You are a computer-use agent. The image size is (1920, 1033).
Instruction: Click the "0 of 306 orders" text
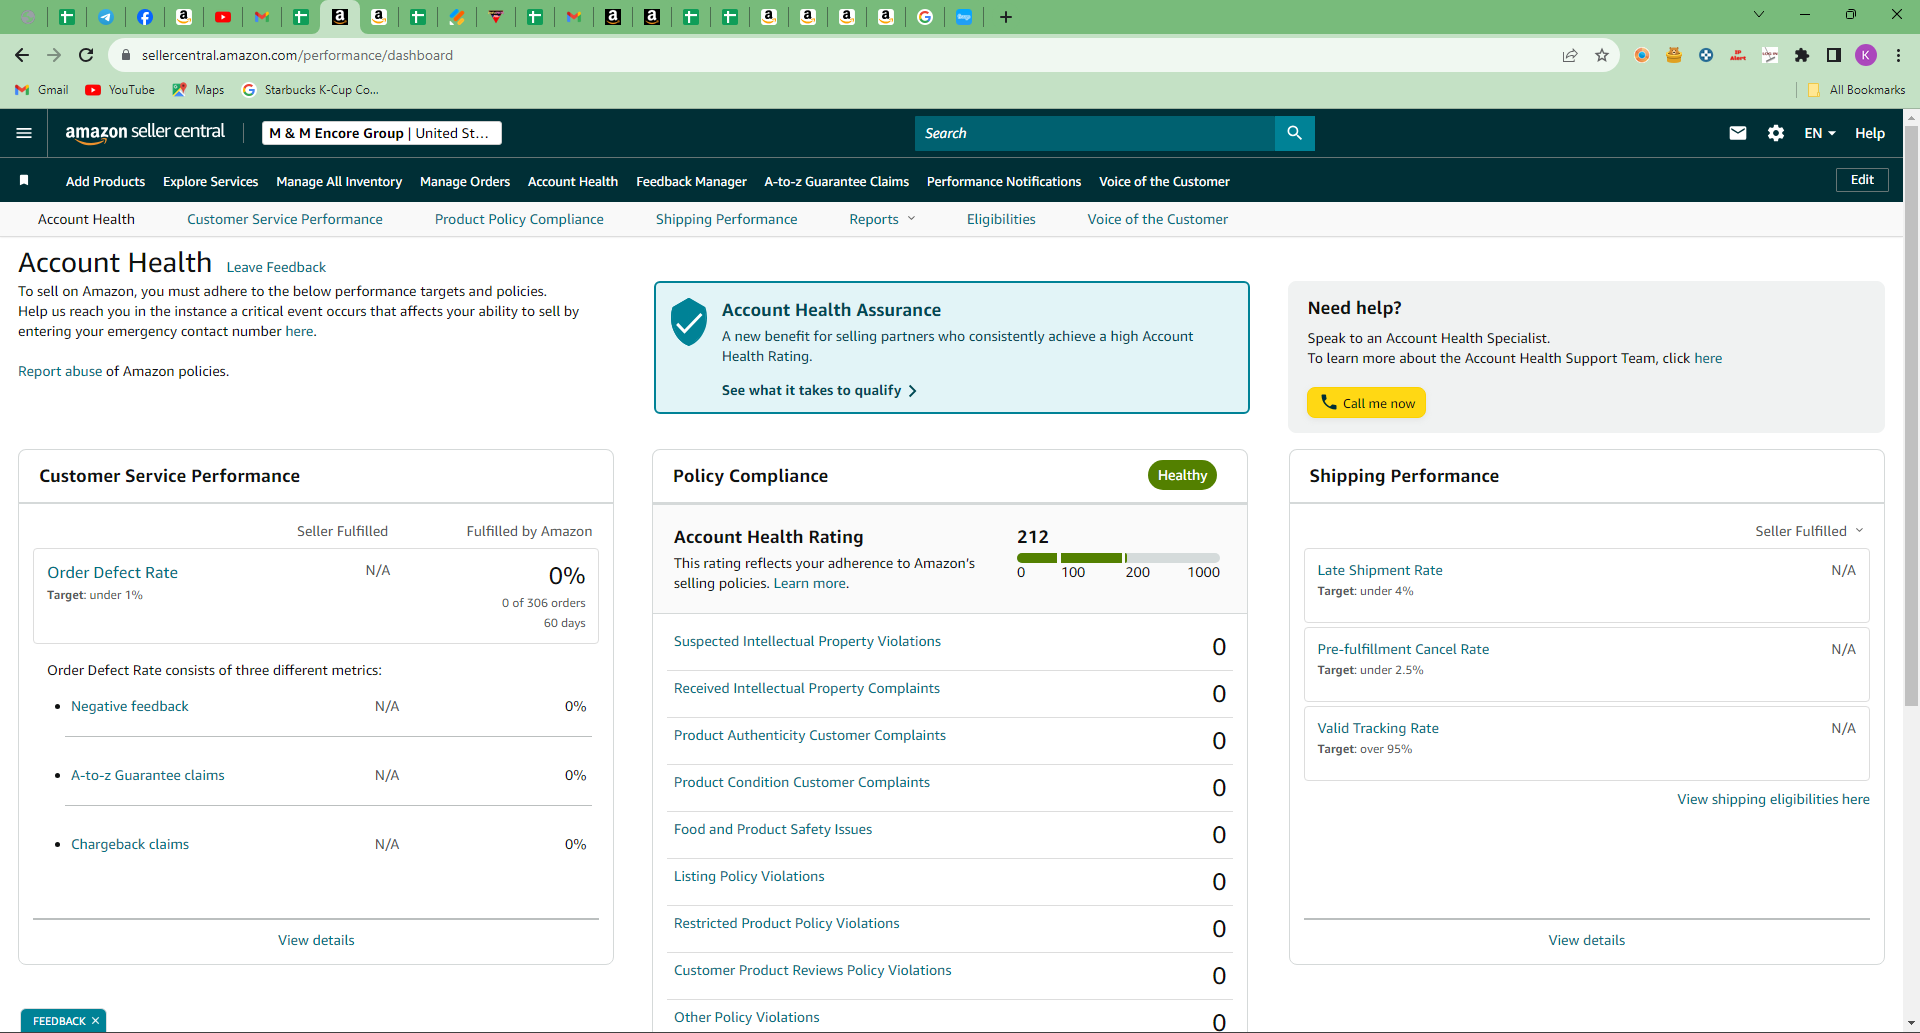coord(543,603)
